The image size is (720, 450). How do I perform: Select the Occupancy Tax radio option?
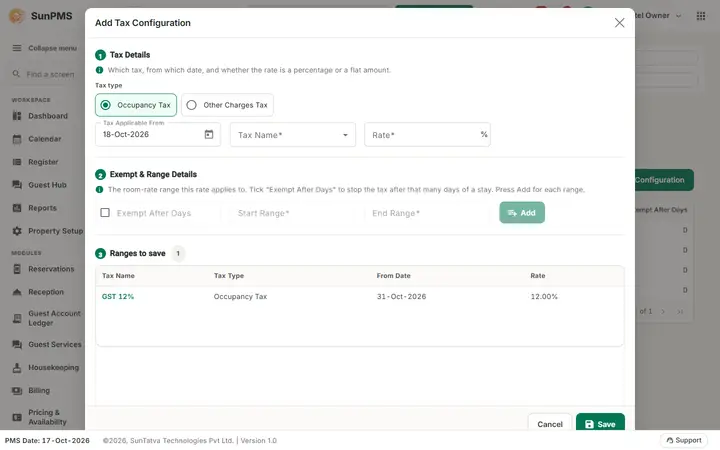click(136, 105)
